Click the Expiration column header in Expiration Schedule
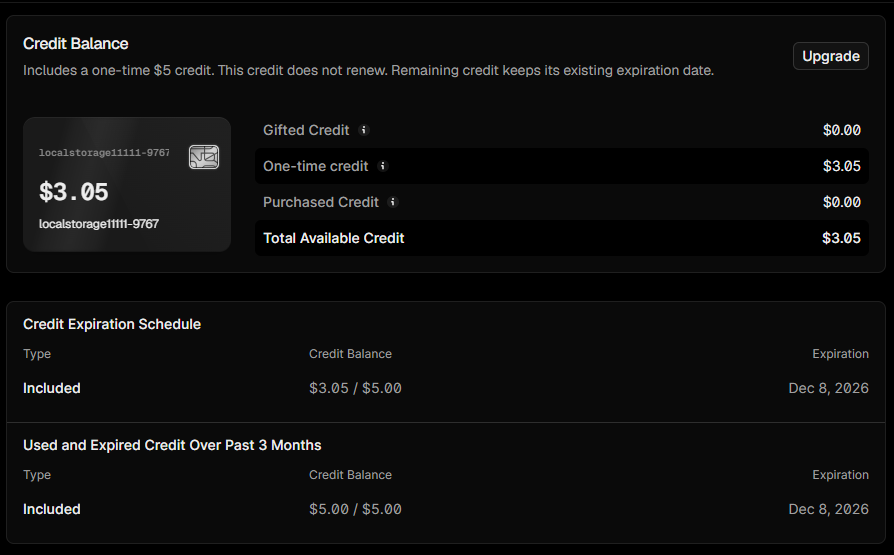Image resolution: width=894 pixels, height=555 pixels. pyautogui.click(x=840, y=354)
